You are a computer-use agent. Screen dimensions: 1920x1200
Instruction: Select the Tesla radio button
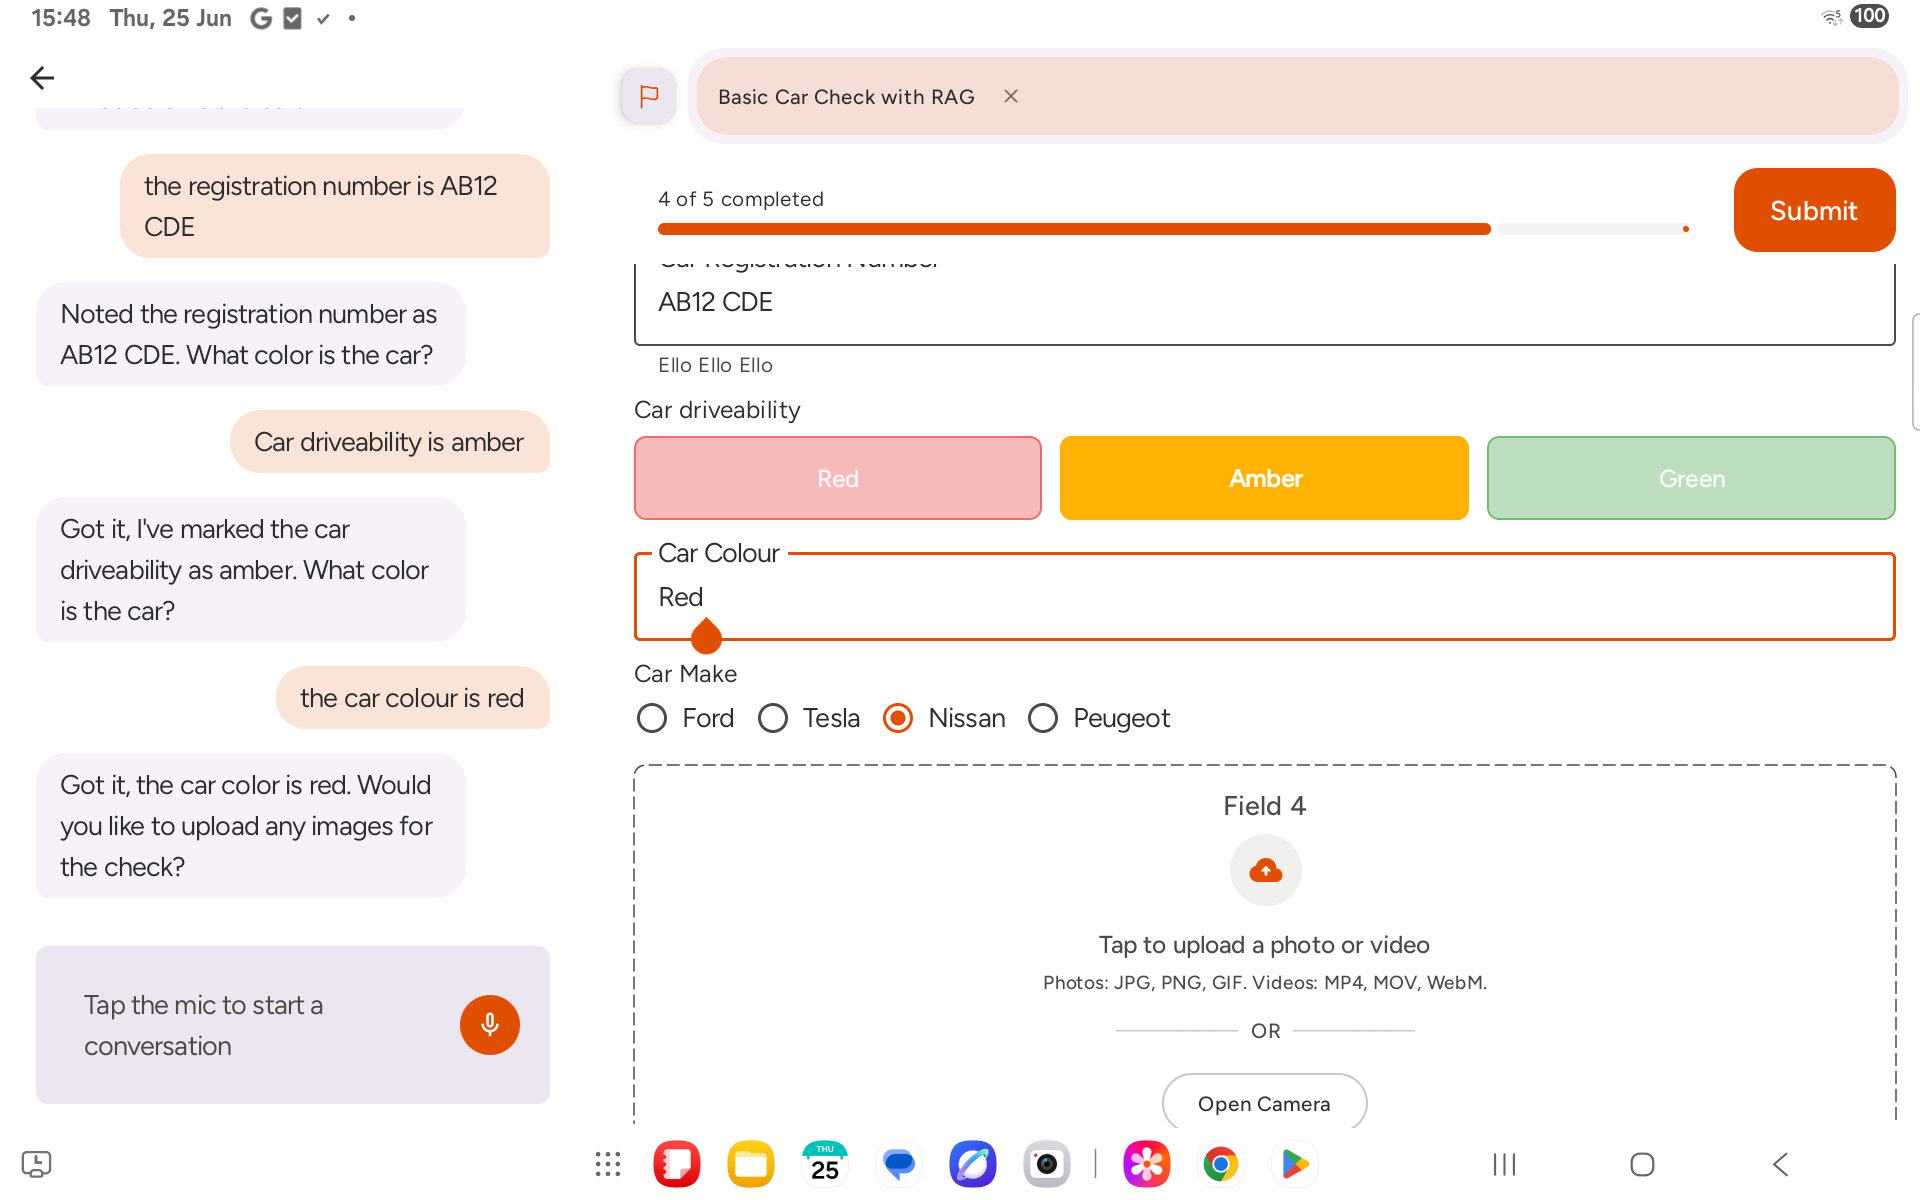pos(773,718)
